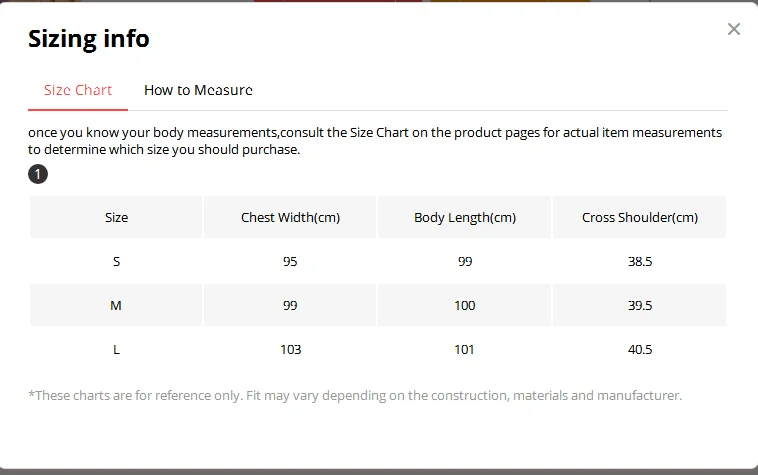Click the Body Length(cm) column header

click(x=465, y=217)
